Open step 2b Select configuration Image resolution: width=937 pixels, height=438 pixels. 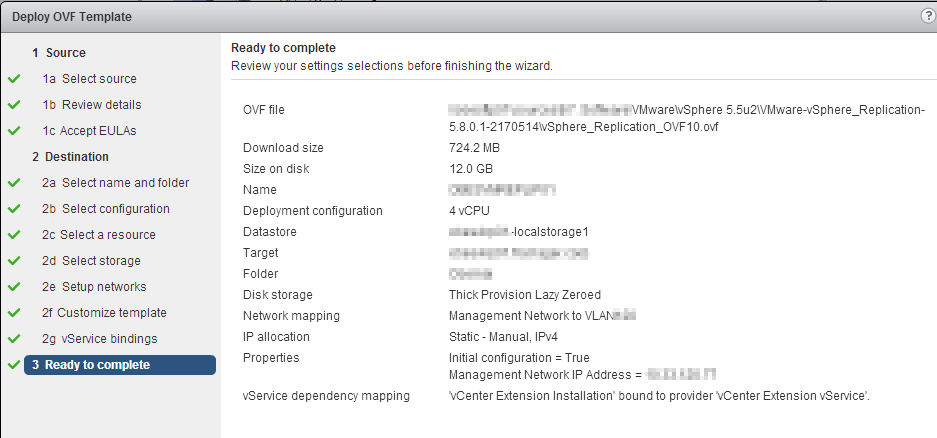pos(106,209)
